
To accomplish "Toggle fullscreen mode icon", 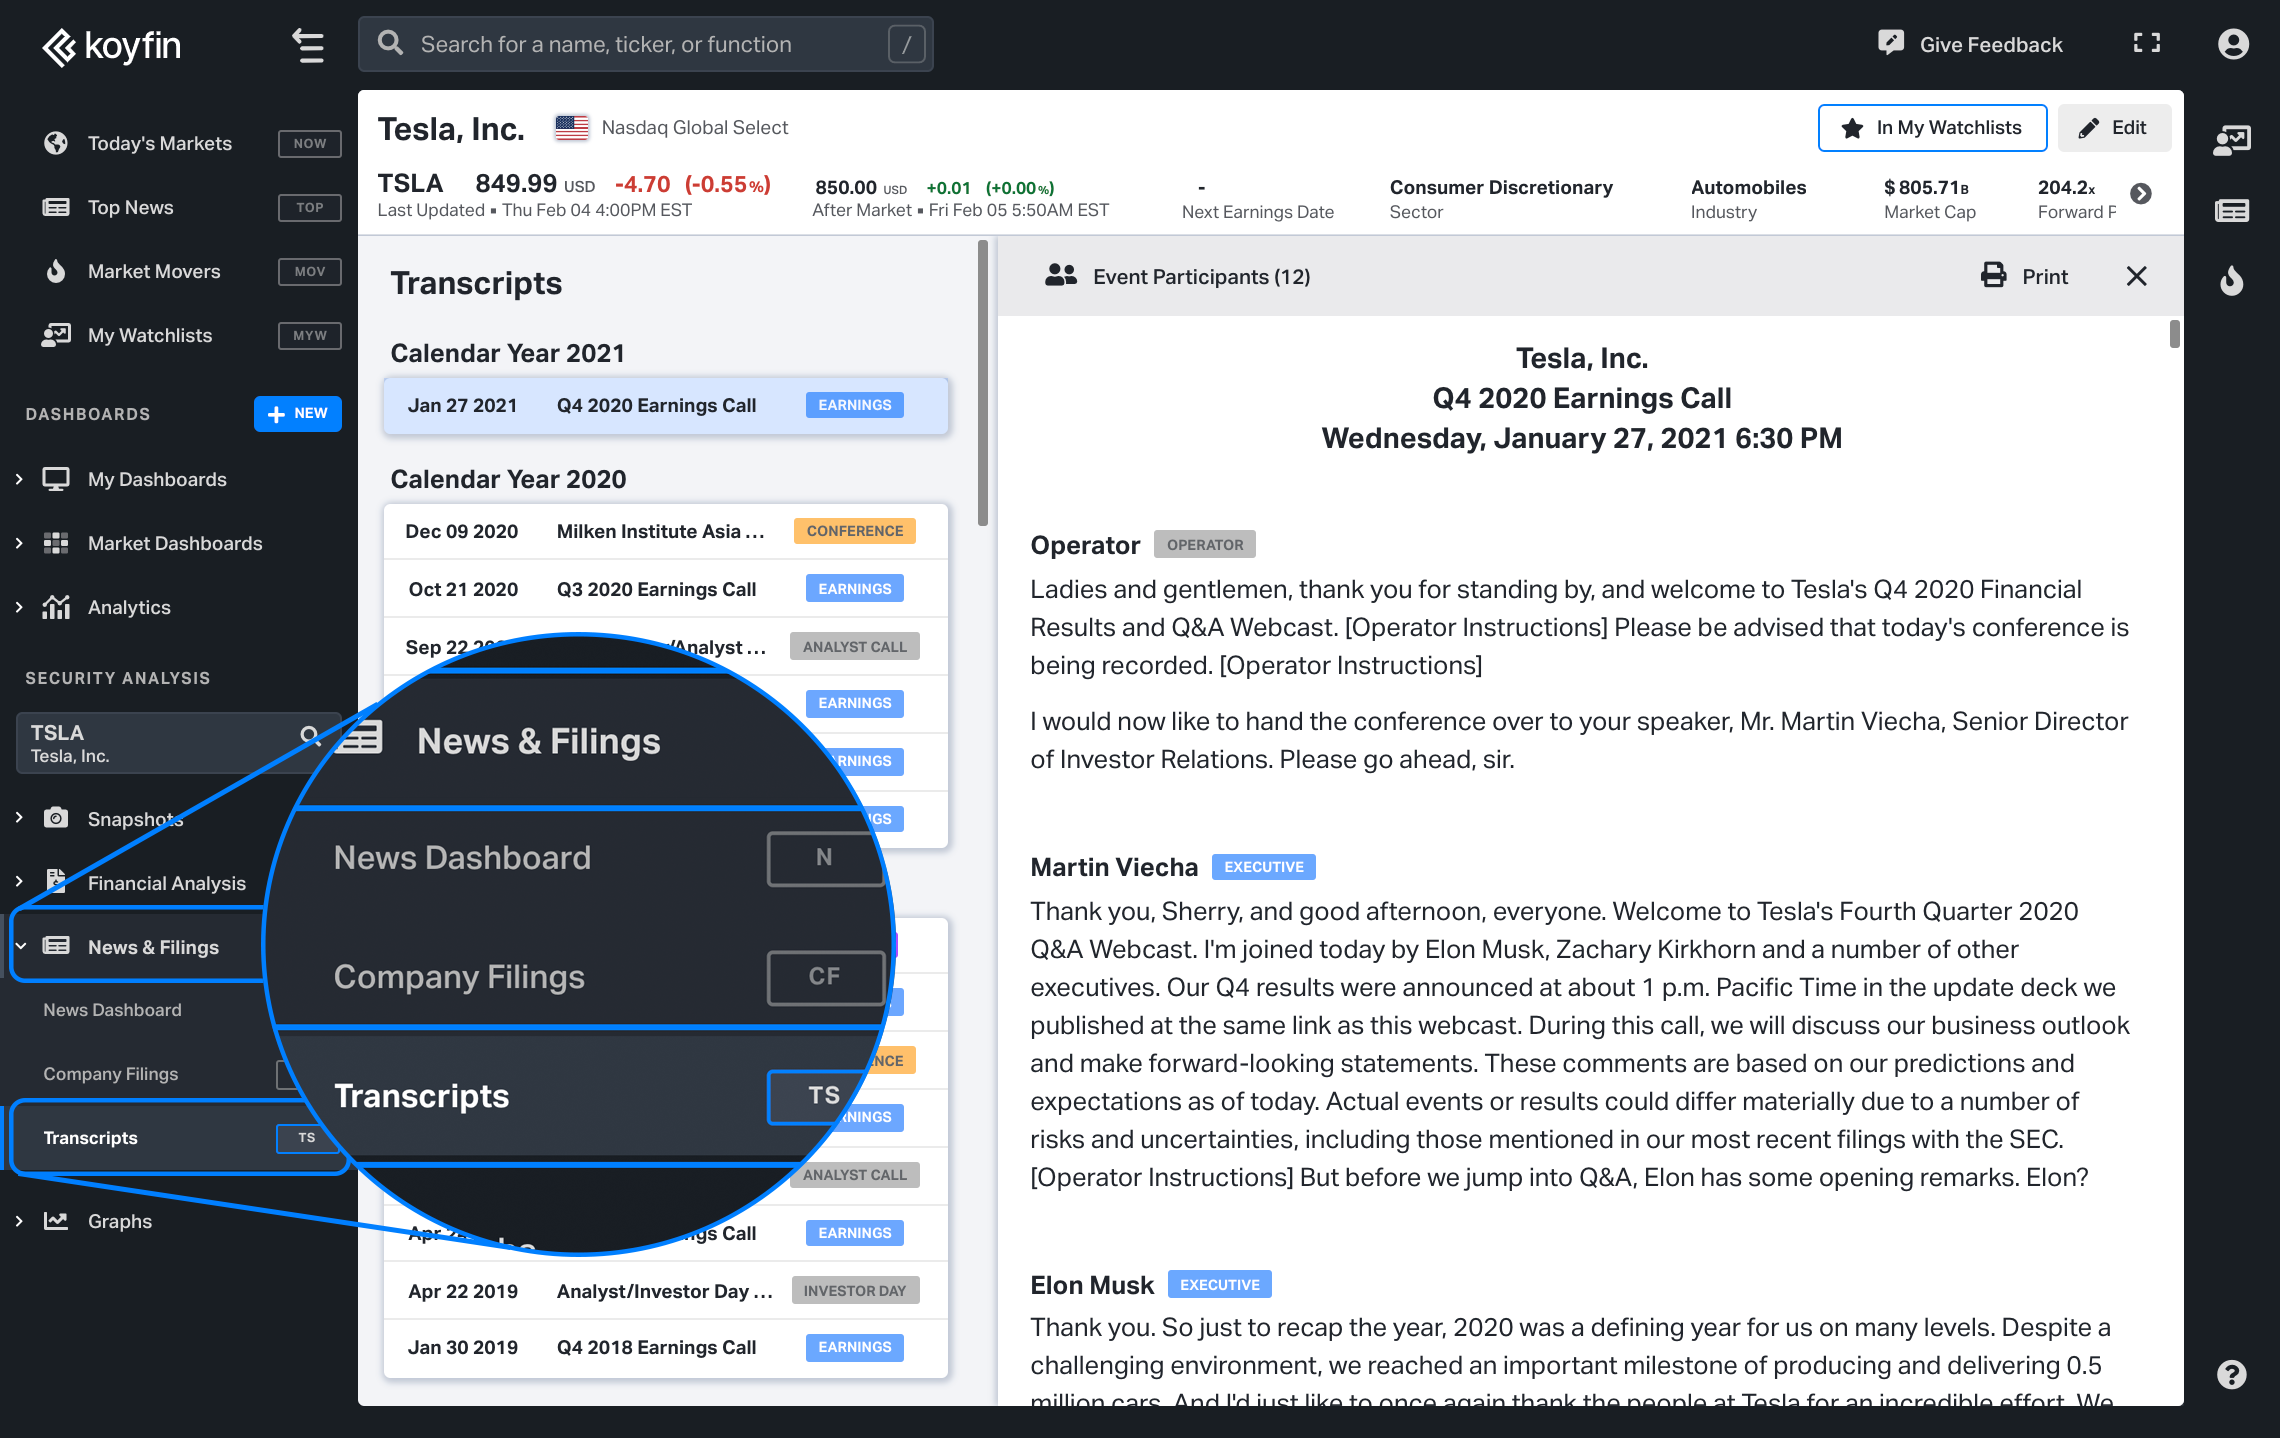I will click(2147, 43).
